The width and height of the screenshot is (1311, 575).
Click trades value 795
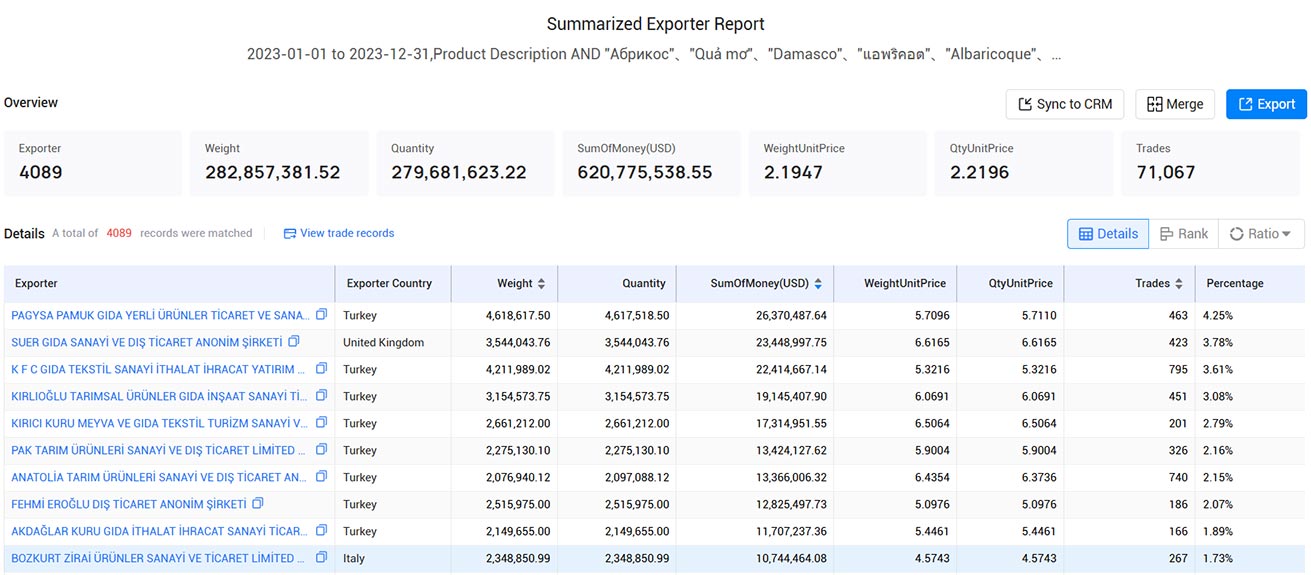(x=1177, y=369)
